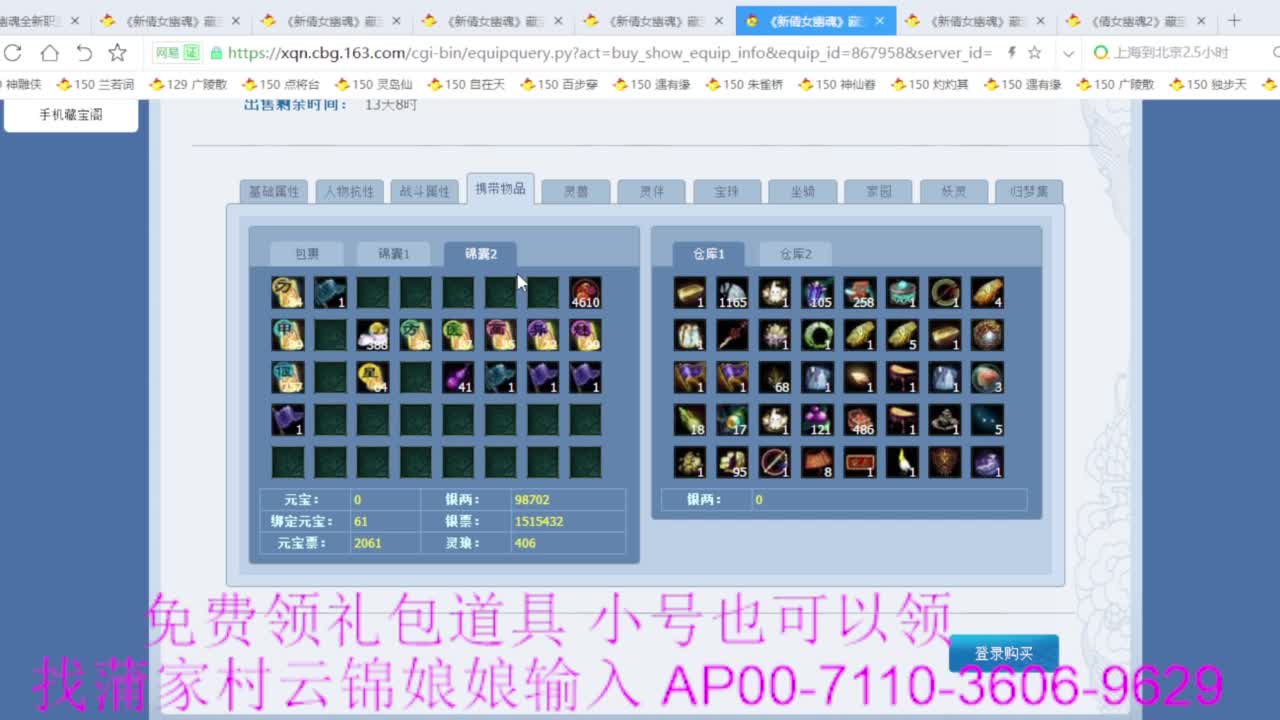Select the white-yellow feather item in warehouse bottom row

(x=902, y=462)
